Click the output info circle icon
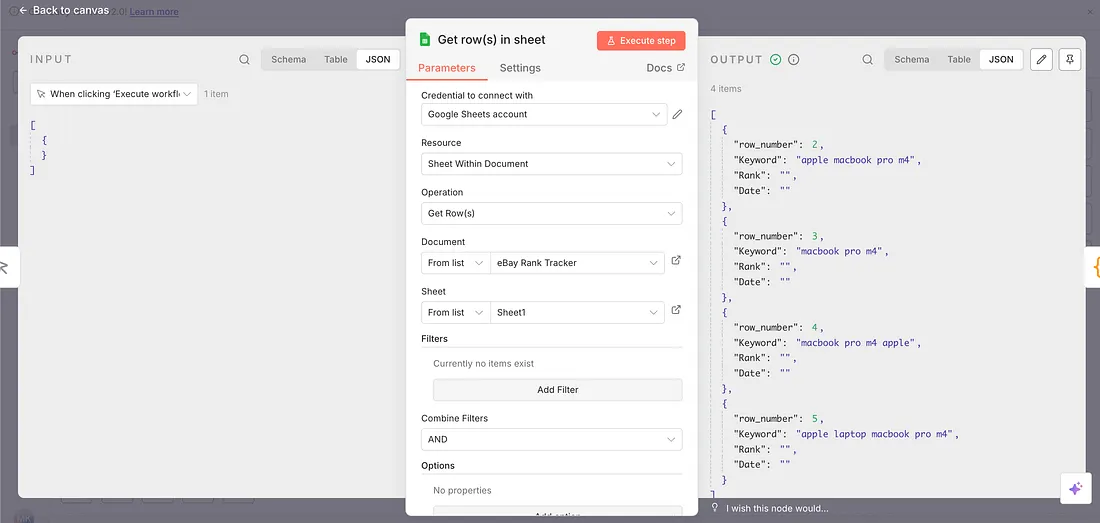The height and width of the screenshot is (523, 1100). [x=794, y=60]
